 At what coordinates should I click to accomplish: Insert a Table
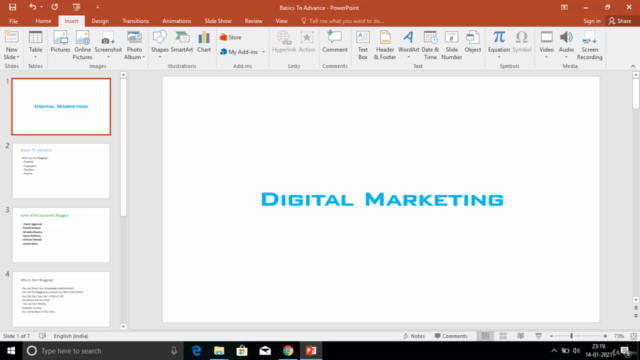(36, 44)
